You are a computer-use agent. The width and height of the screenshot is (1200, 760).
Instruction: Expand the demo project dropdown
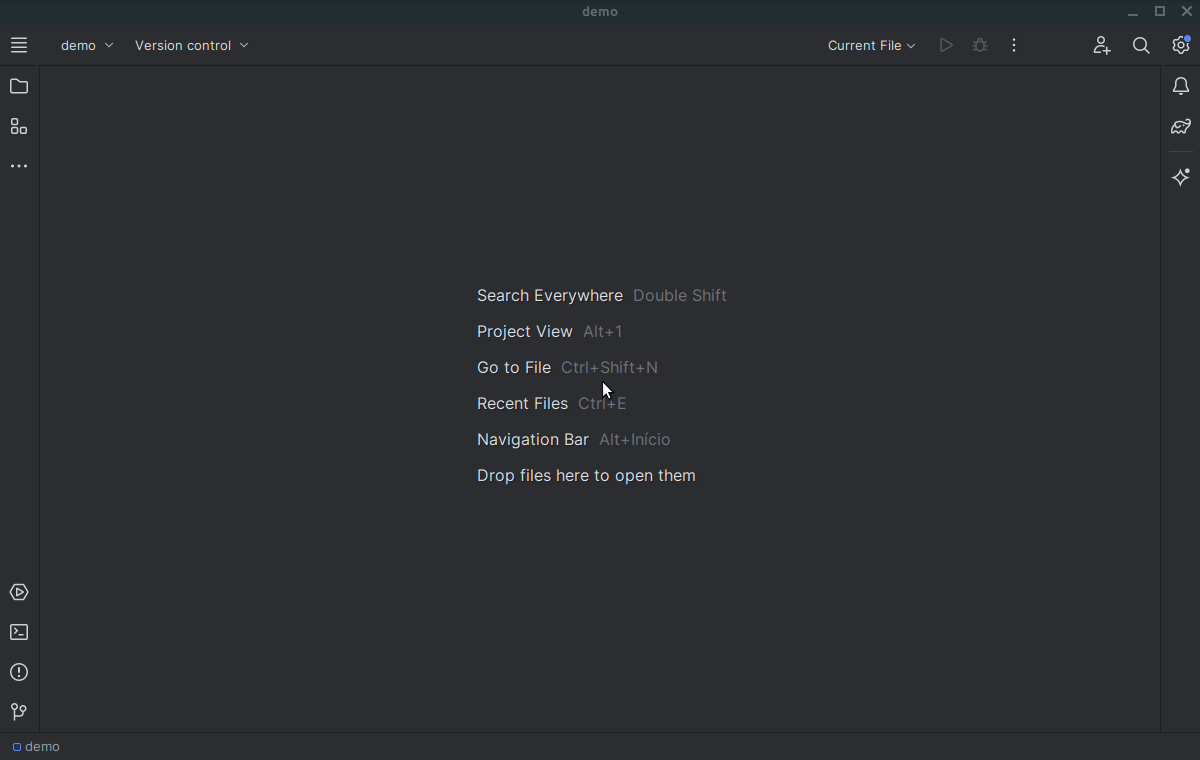(87, 45)
